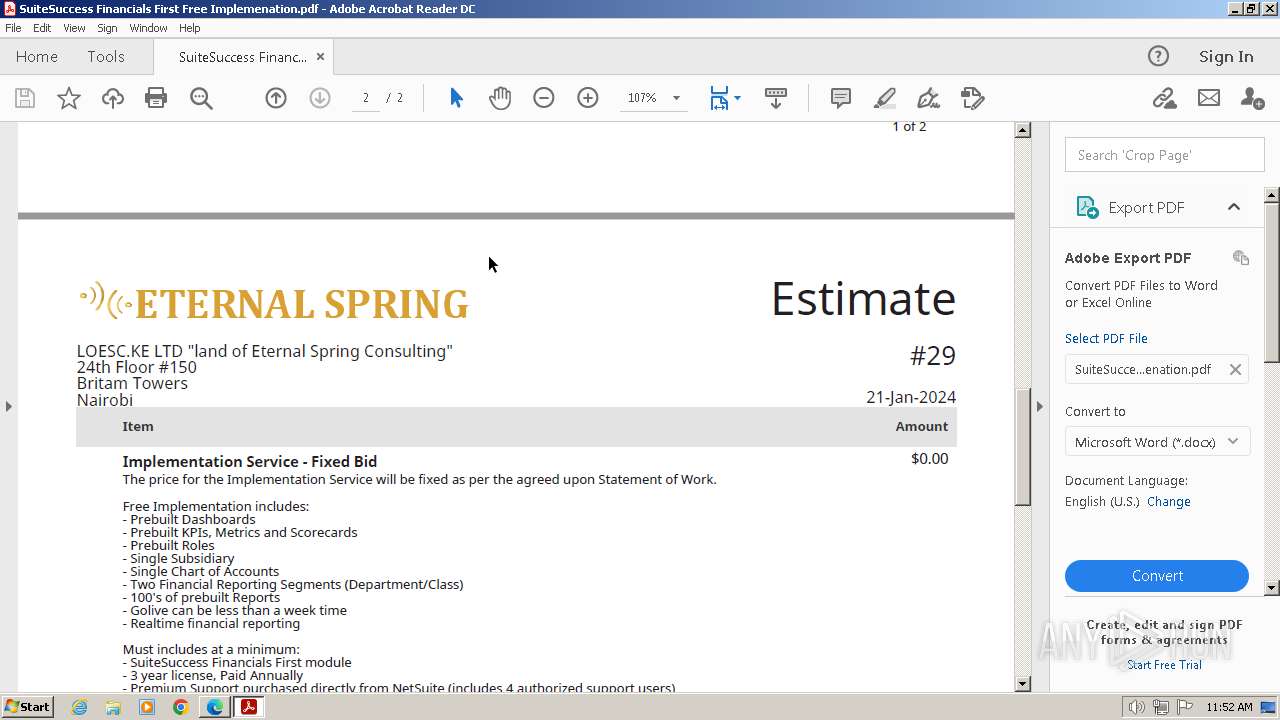The height and width of the screenshot is (720, 1280).
Task: Click document scrollbar down arrow
Action: click(x=1022, y=684)
